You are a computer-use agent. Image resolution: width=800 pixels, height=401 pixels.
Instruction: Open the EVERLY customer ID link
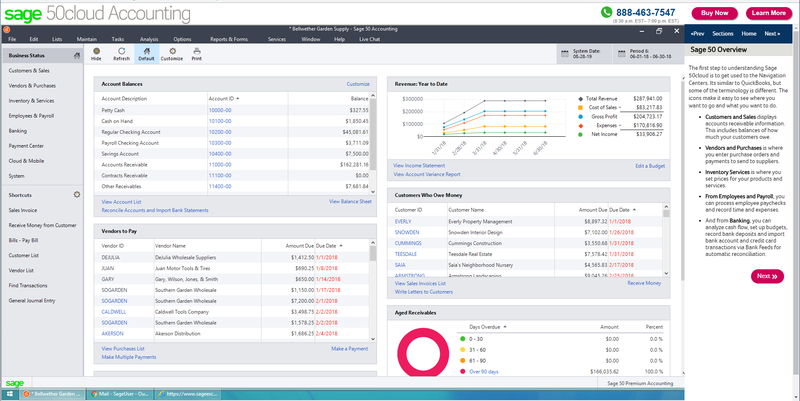[403, 221]
